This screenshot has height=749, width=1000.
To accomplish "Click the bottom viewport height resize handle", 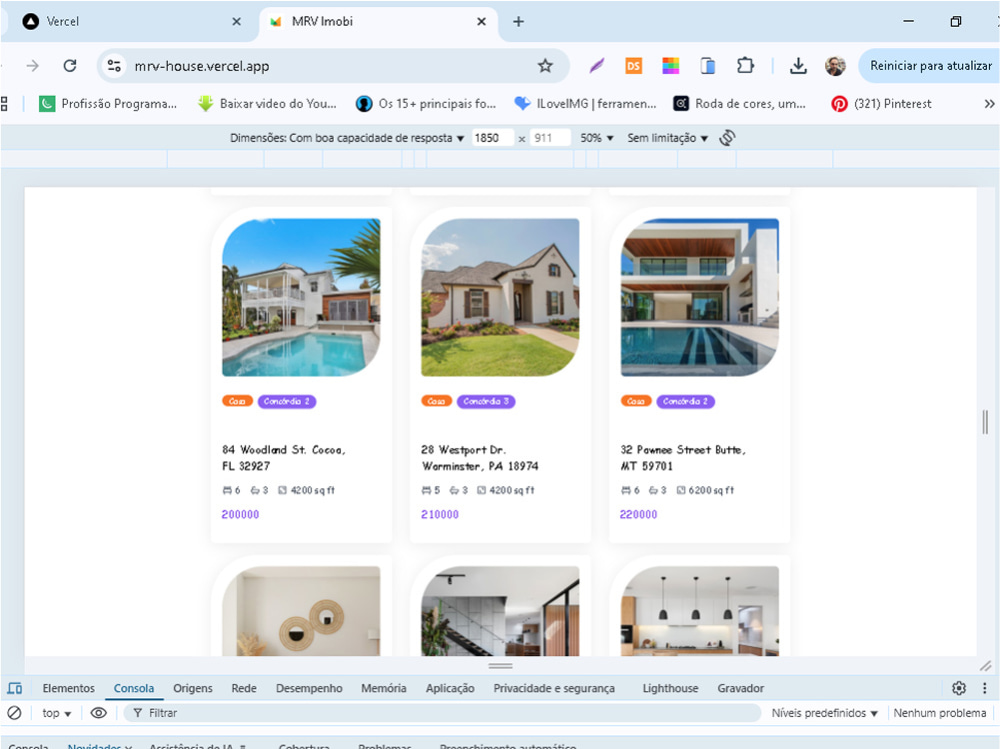I will click(501, 665).
